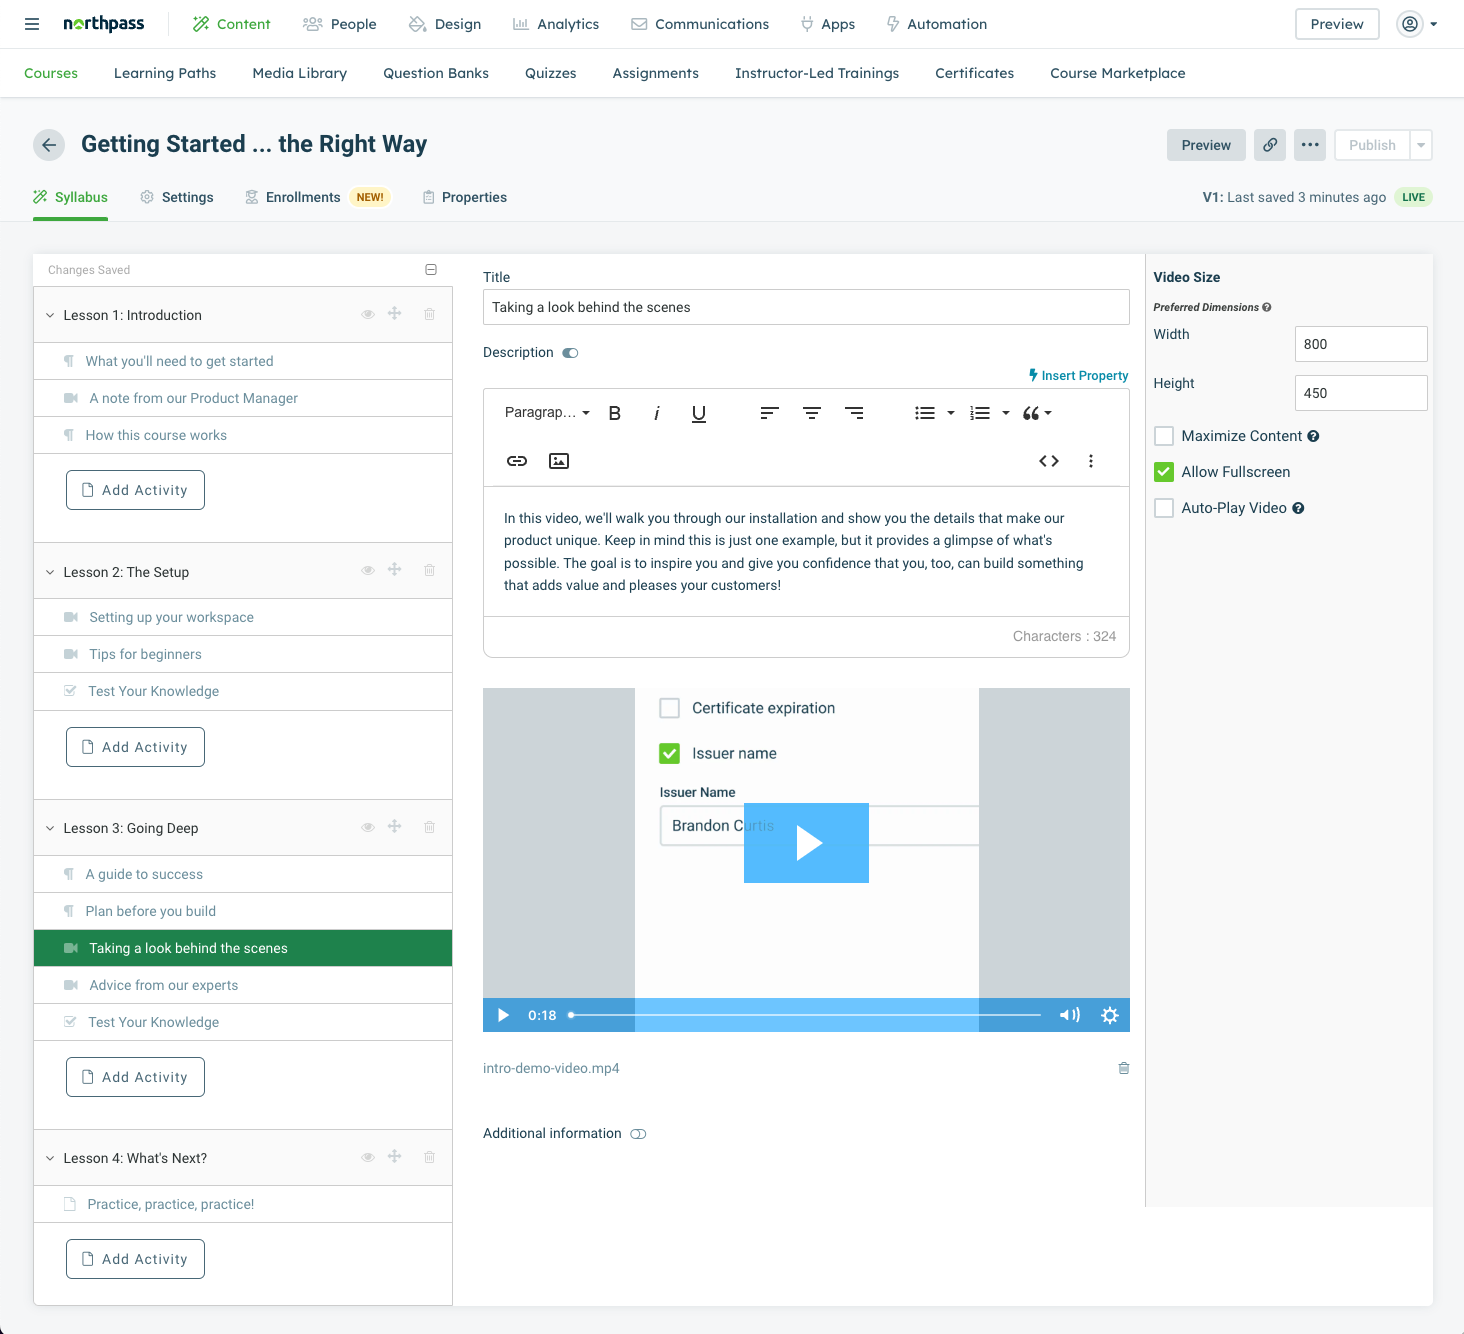This screenshot has width=1464, height=1334.
Task: Expand the Publish options dropdown arrow
Action: tap(1421, 145)
